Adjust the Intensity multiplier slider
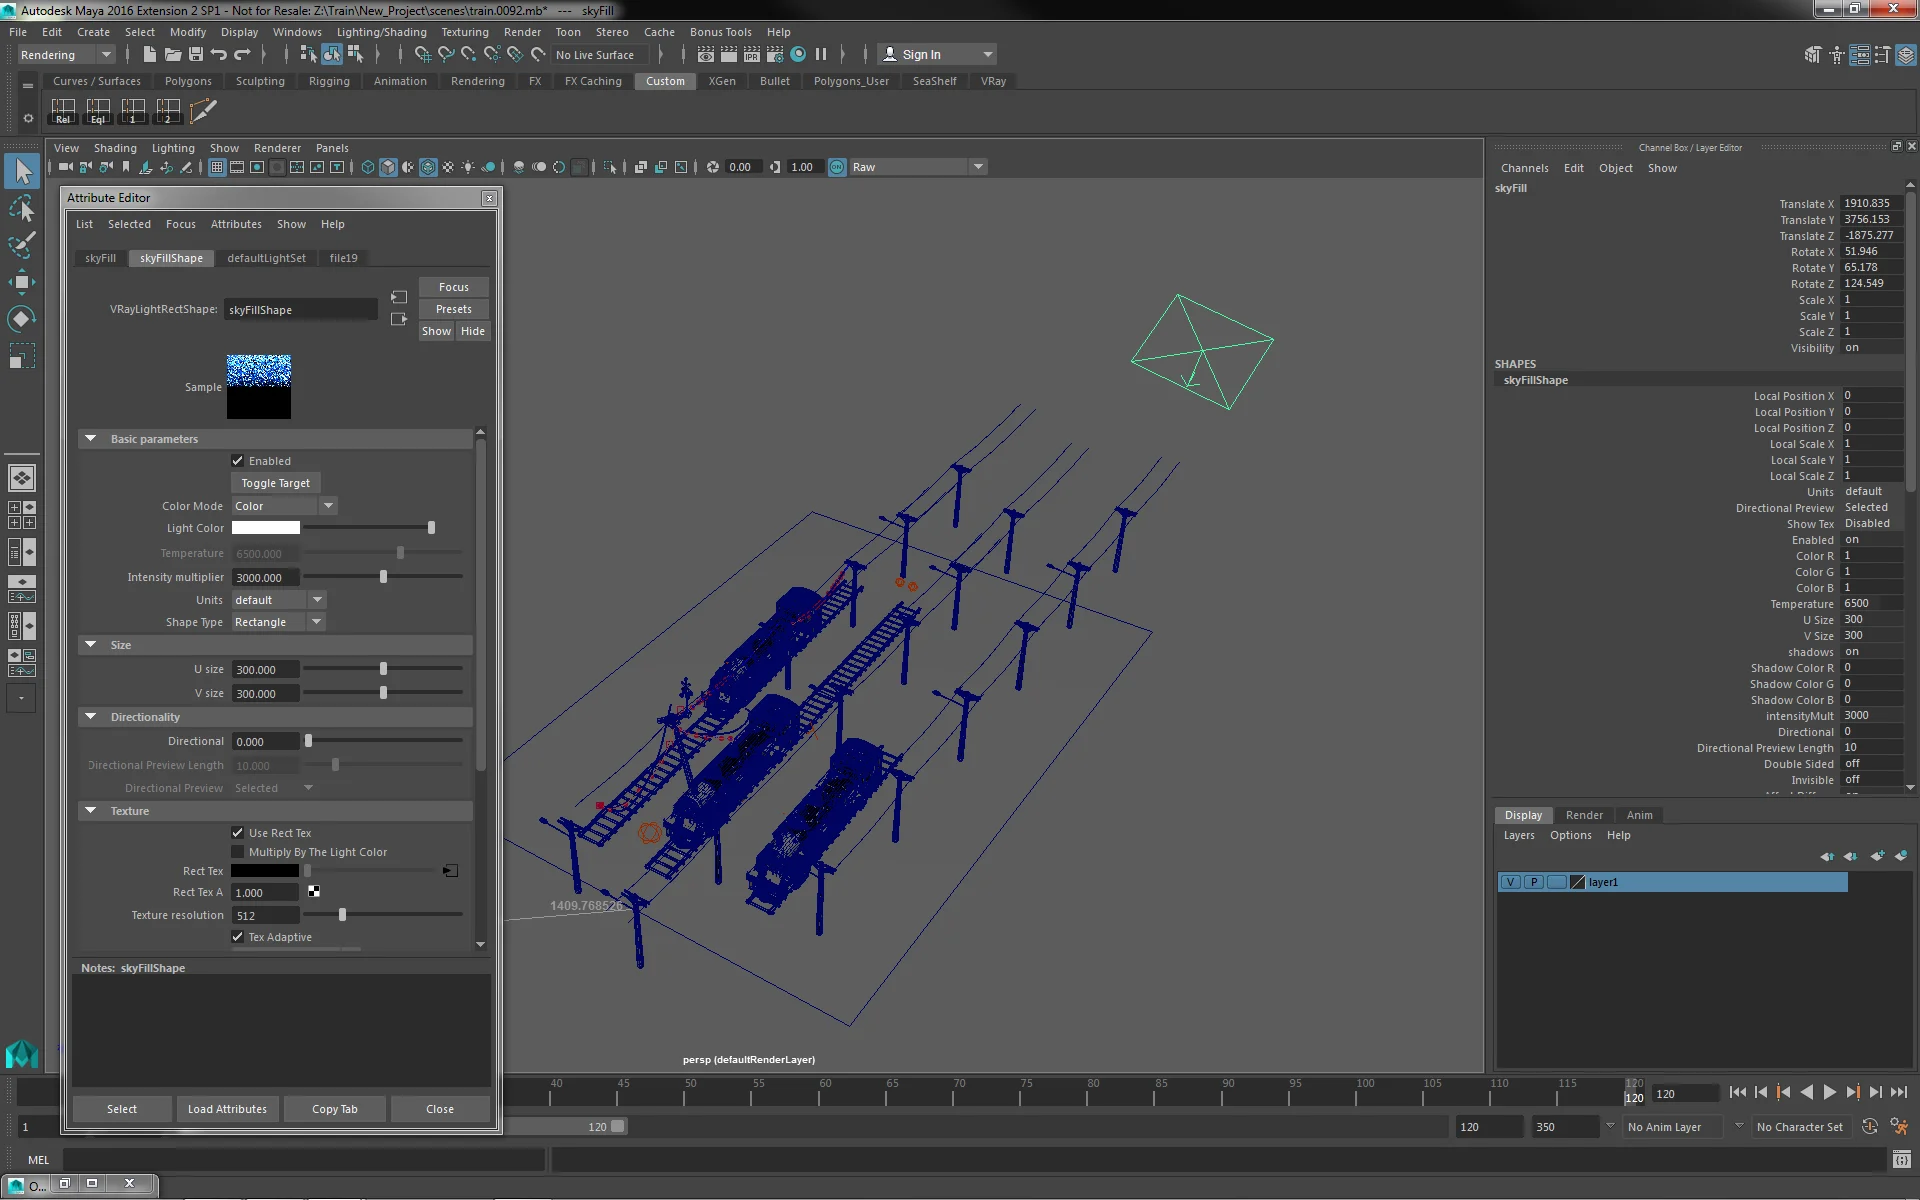 (x=383, y=577)
